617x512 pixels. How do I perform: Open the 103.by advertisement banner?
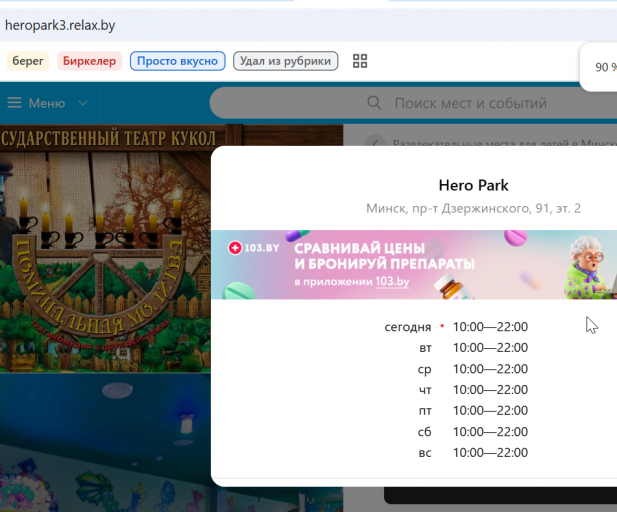(x=414, y=264)
